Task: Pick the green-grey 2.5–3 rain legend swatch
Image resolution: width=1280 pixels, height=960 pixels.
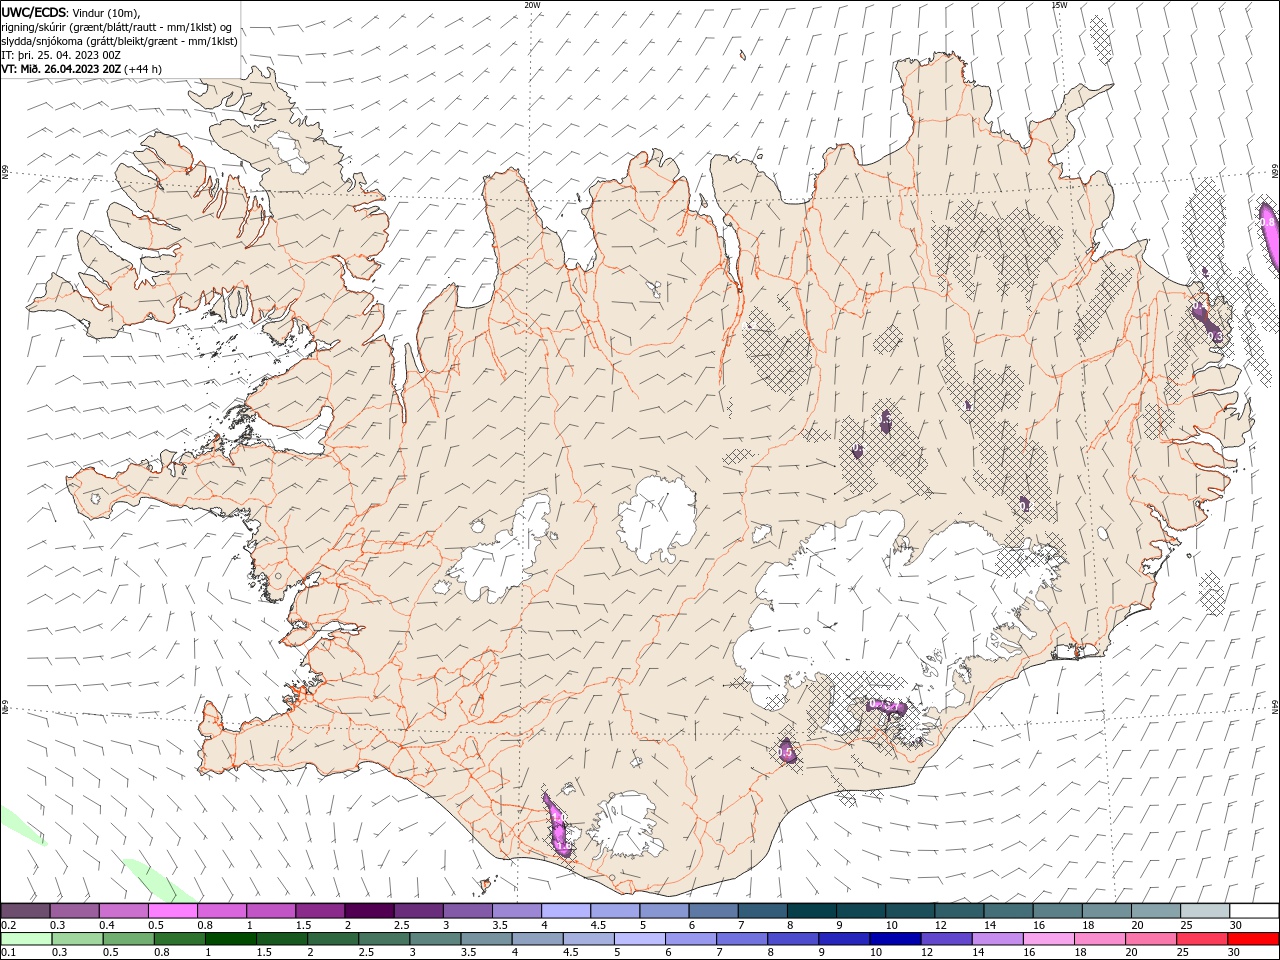Action: pos(383,939)
